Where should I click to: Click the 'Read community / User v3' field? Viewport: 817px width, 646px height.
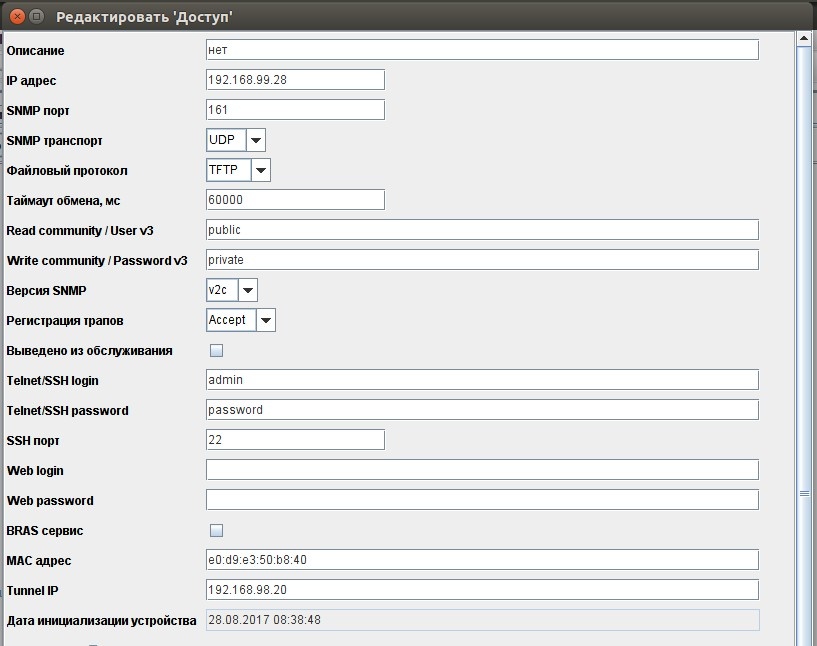tap(482, 230)
